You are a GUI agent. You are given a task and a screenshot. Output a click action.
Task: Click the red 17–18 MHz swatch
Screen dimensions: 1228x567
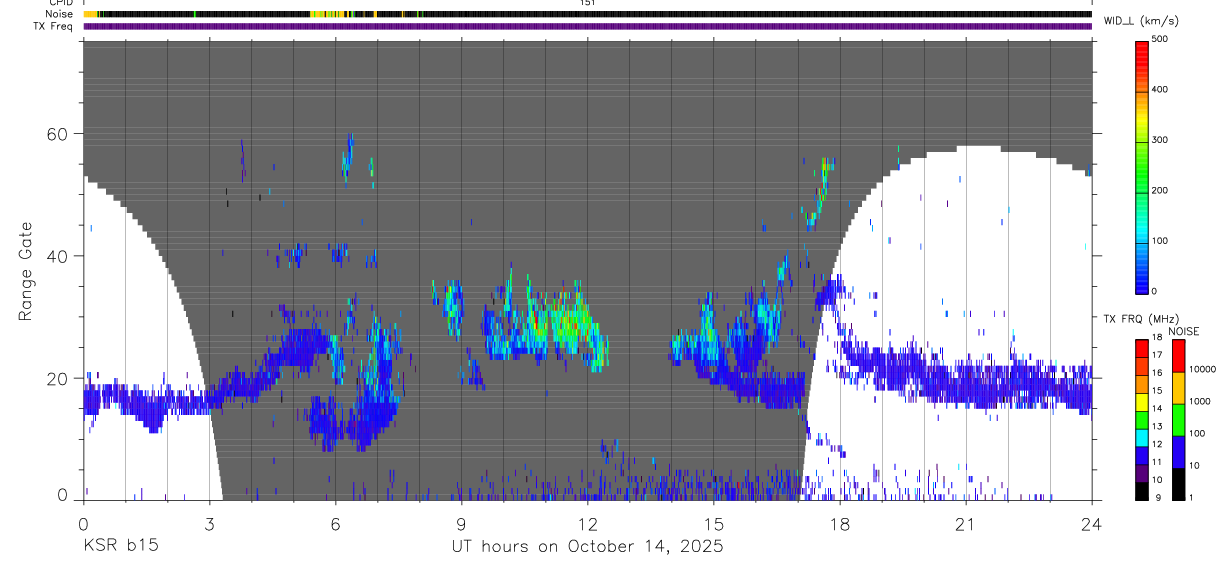[x=1141, y=348]
